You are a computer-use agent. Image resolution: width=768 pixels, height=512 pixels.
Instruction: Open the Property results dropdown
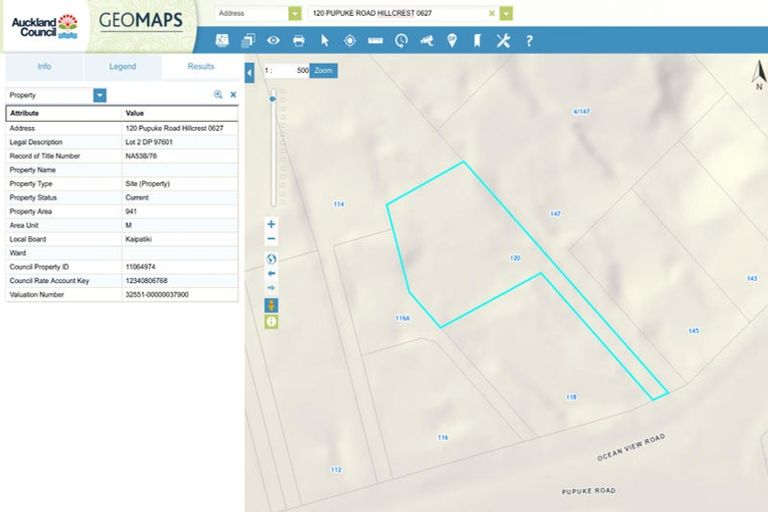pos(100,95)
